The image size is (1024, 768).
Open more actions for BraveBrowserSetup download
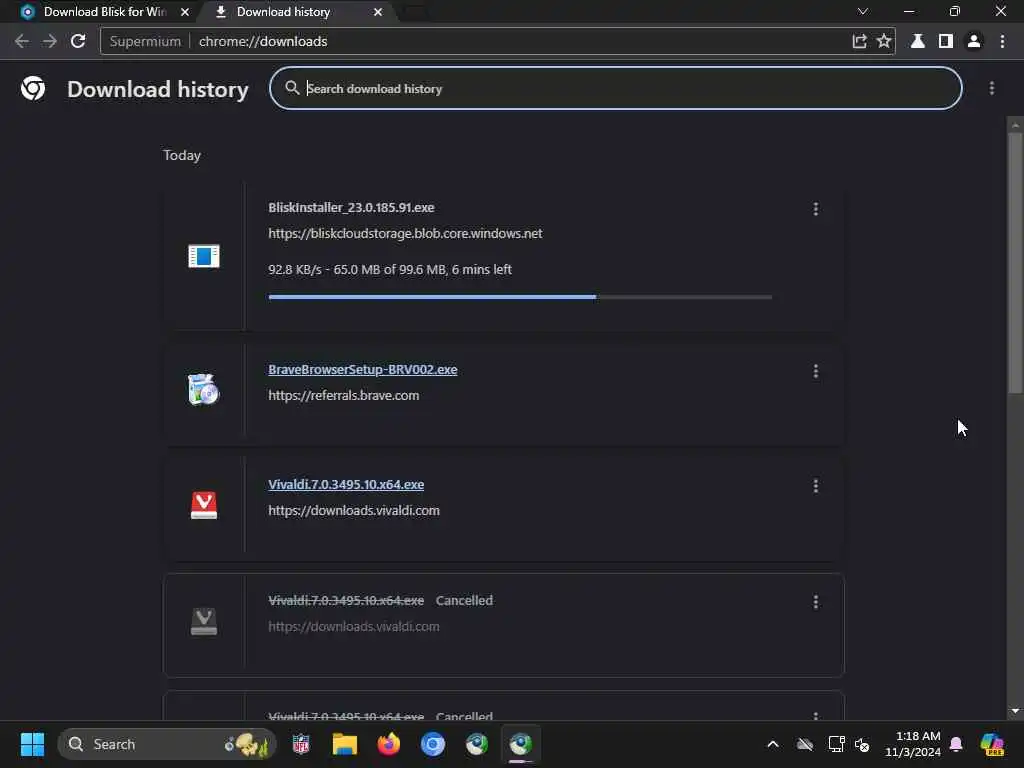(816, 371)
